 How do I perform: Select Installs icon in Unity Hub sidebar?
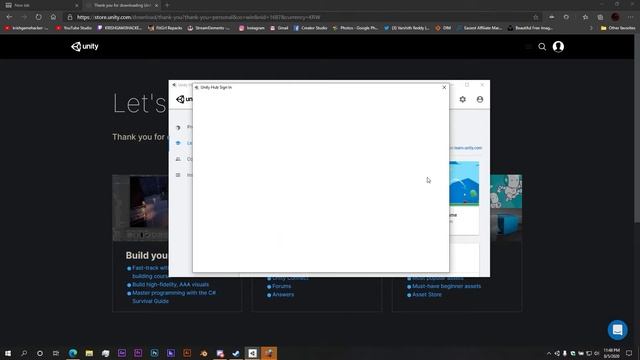tap(178, 175)
